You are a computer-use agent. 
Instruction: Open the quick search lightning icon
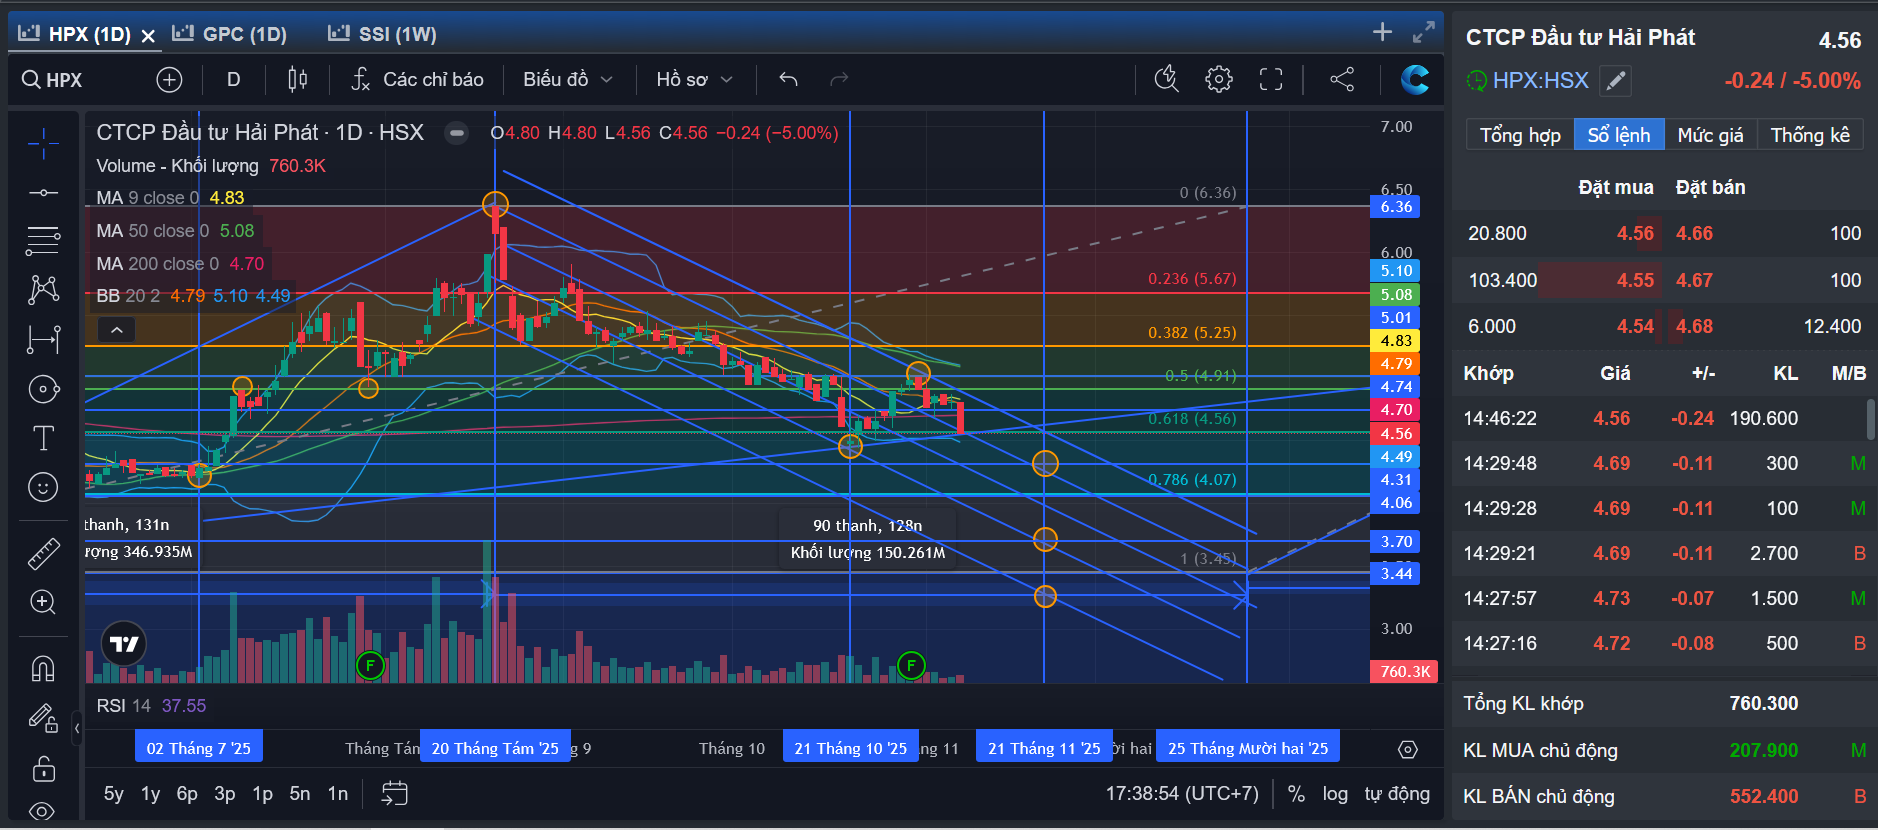pos(1166,79)
